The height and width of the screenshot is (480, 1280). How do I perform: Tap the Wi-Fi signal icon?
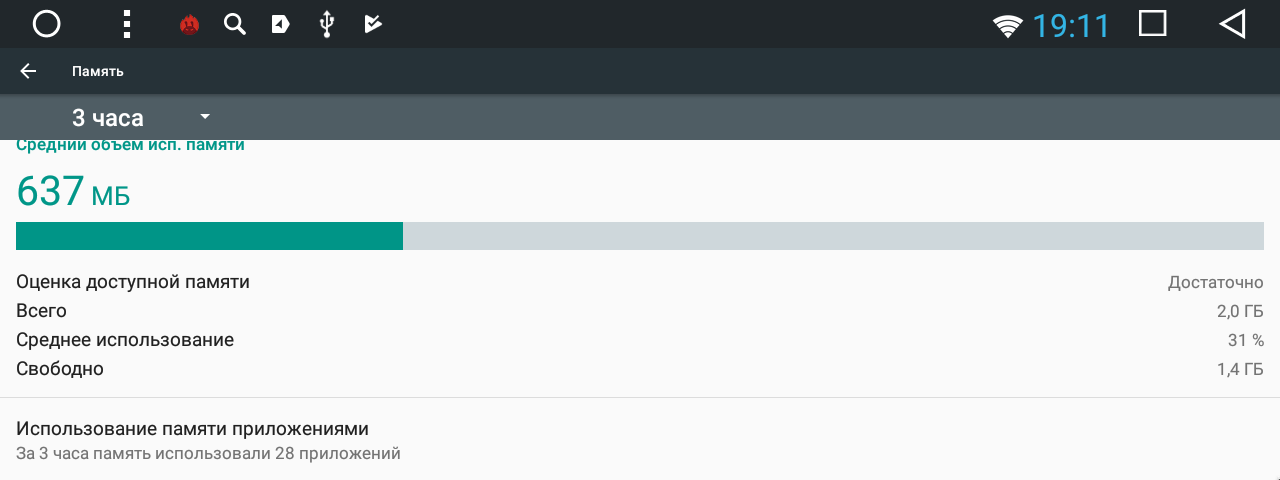click(1008, 26)
